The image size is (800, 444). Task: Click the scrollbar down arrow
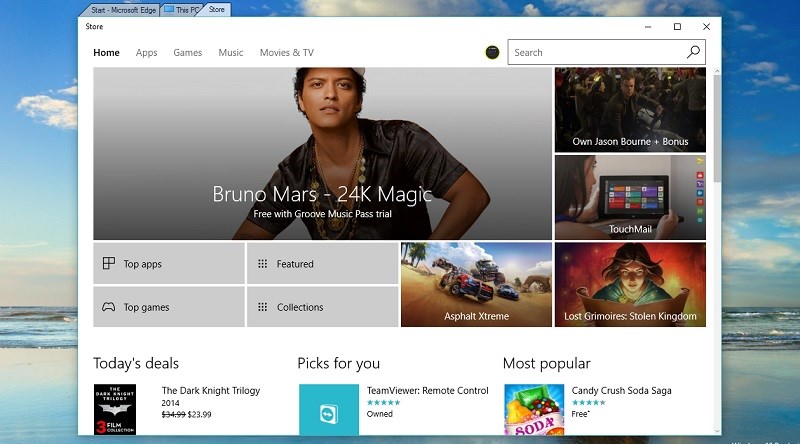pos(717,431)
